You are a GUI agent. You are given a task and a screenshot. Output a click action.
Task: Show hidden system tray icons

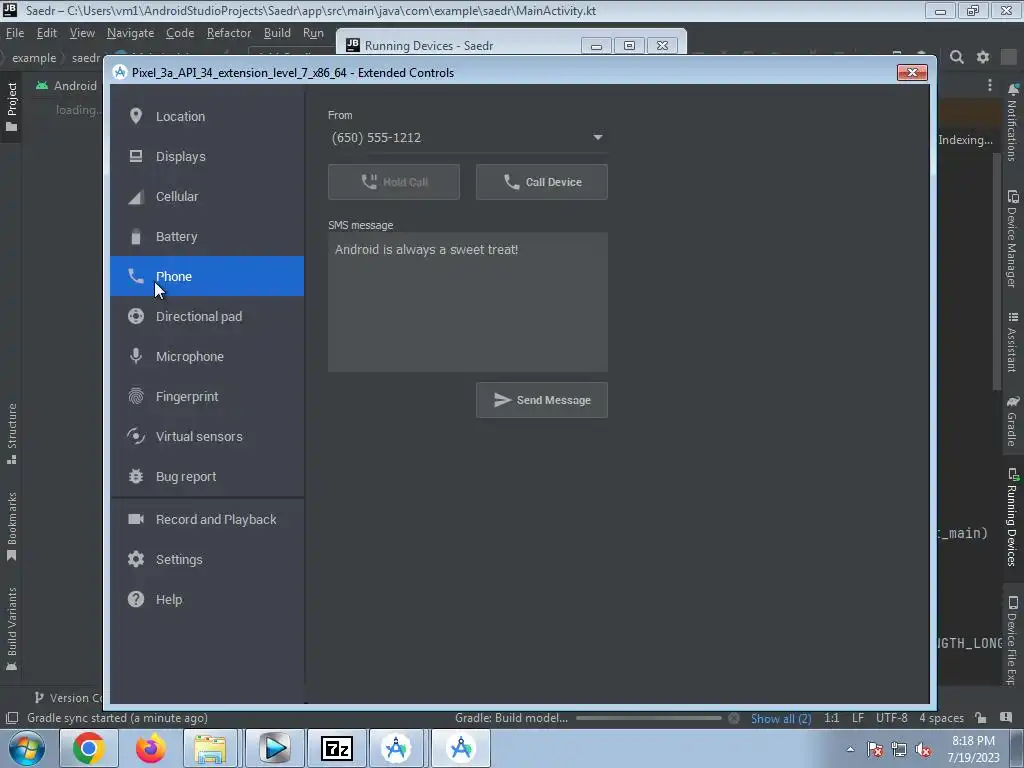[850, 749]
